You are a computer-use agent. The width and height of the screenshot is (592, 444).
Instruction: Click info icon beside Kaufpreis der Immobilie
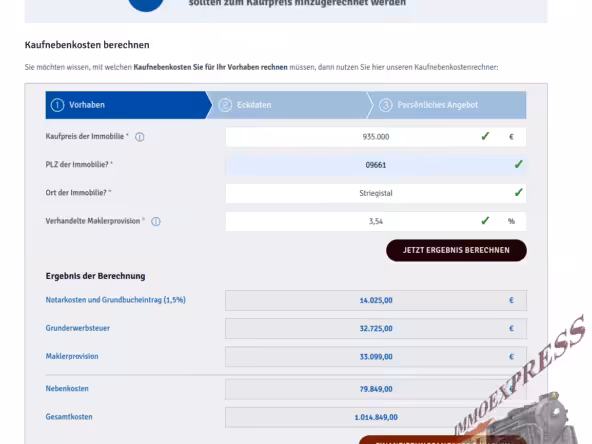[x=140, y=137]
